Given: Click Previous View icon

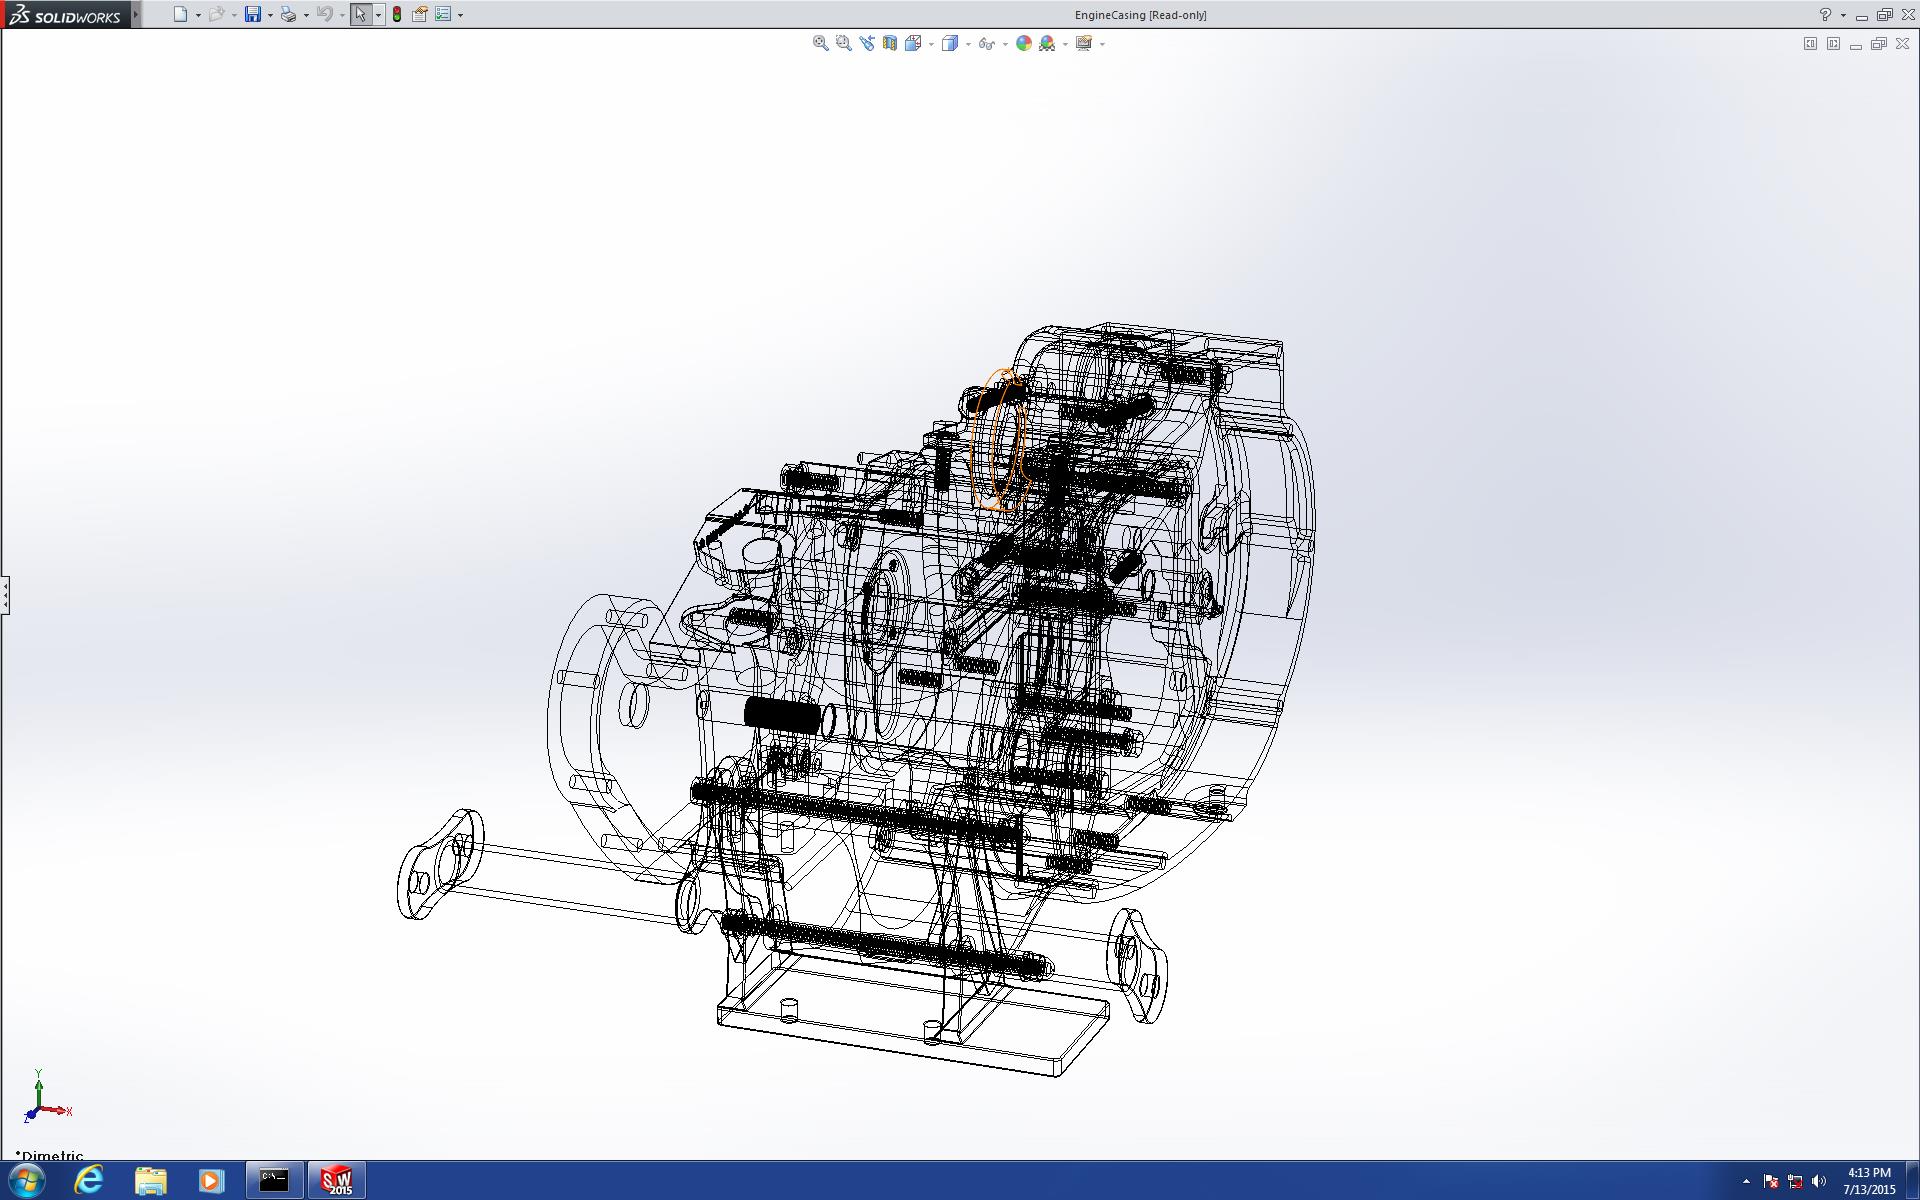Looking at the screenshot, I should coord(866,43).
